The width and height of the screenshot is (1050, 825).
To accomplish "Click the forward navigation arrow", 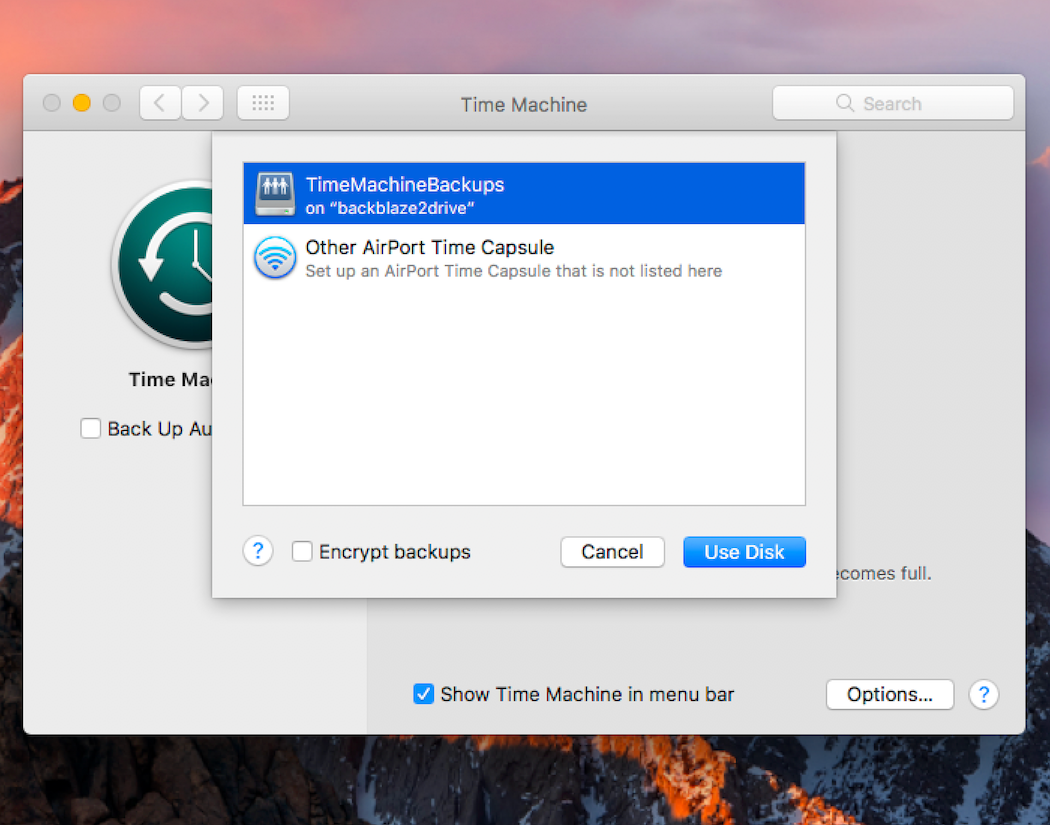I will 203,103.
